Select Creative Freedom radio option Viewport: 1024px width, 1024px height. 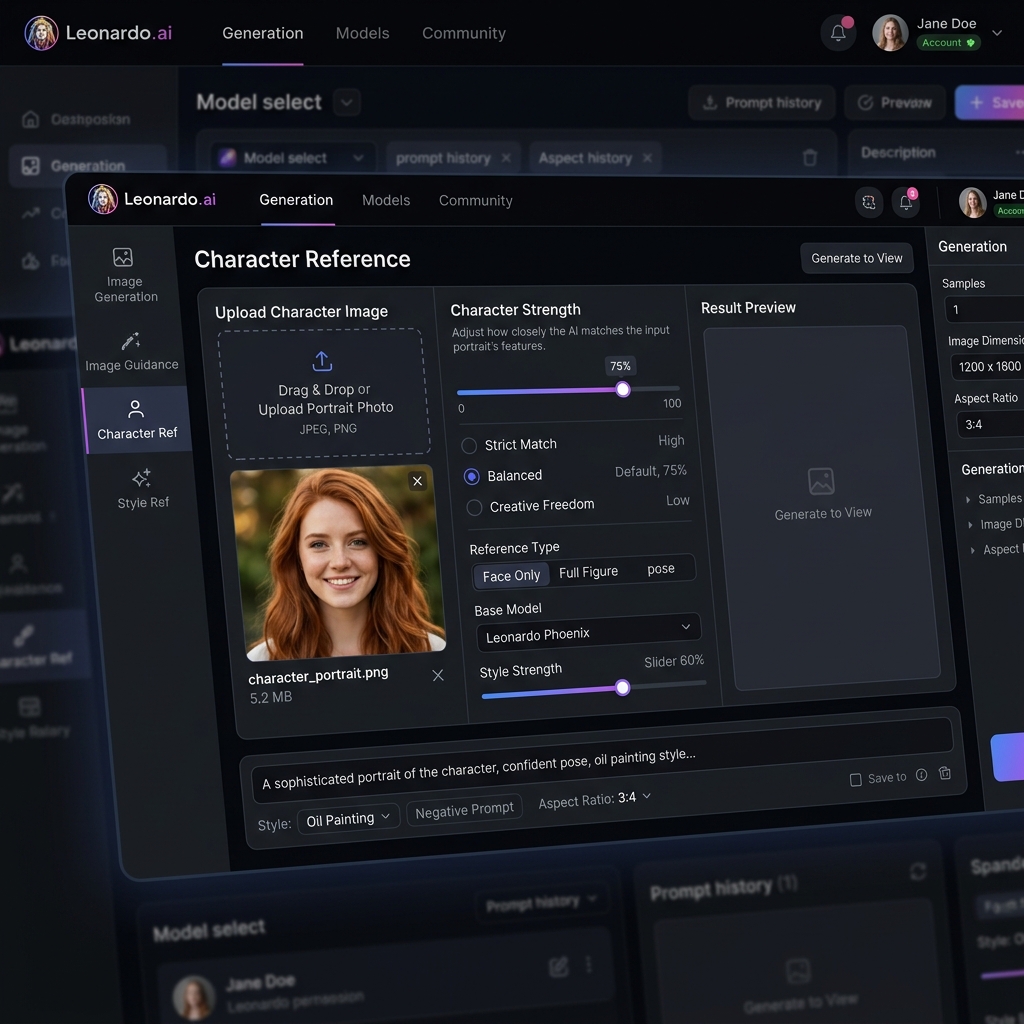coord(475,507)
